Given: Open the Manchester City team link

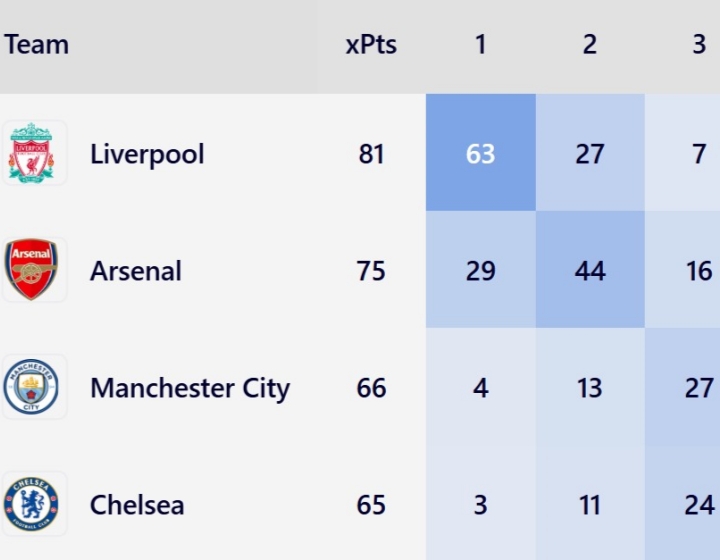Looking at the screenshot, I should pos(190,388).
